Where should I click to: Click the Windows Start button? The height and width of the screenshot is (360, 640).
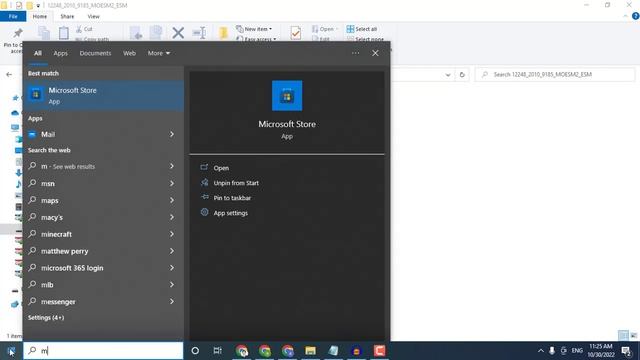click(x=11, y=351)
